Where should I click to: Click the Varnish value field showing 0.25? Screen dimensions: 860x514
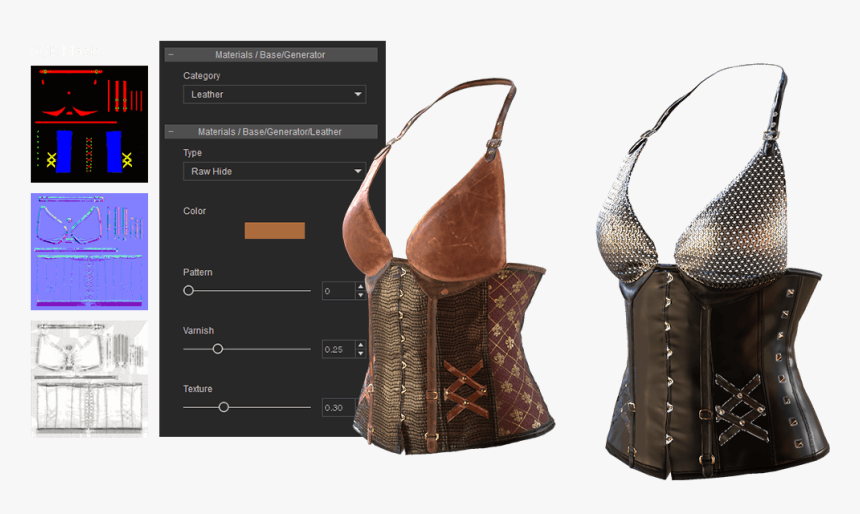pos(339,349)
